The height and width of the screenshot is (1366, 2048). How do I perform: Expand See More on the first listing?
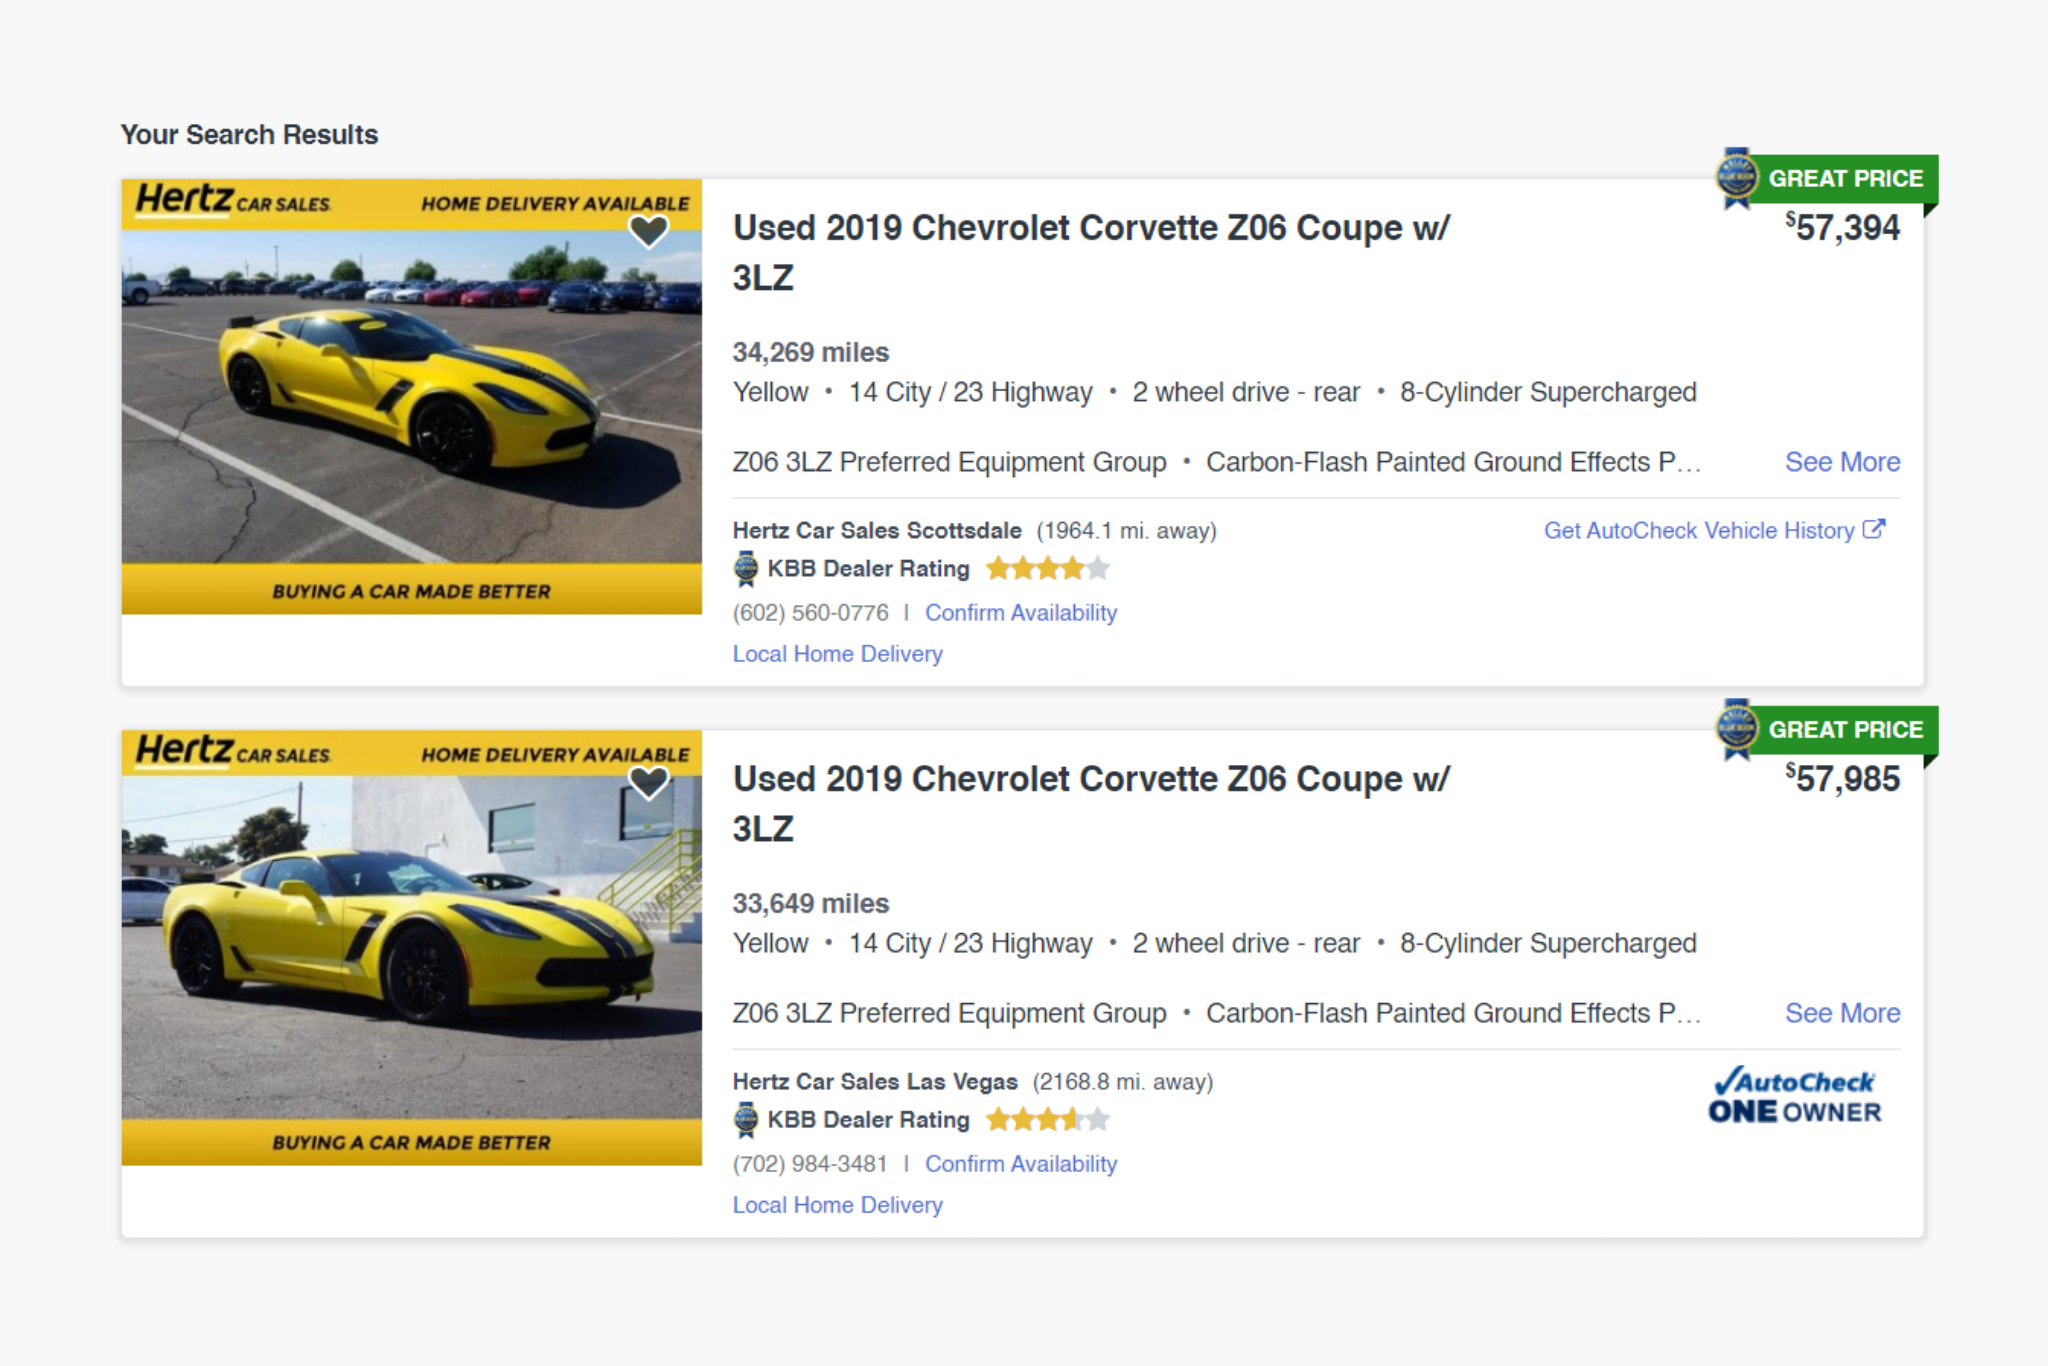(x=1842, y=462)
